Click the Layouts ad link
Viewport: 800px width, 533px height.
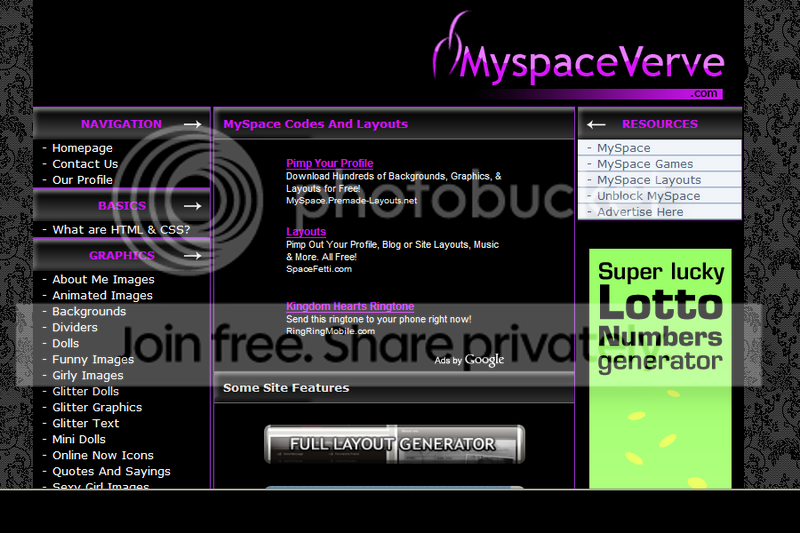306,232
